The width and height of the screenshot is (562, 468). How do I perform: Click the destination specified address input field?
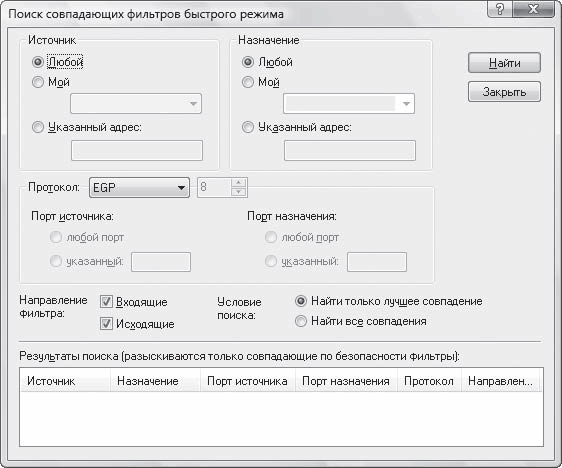(x=350, y=151)
